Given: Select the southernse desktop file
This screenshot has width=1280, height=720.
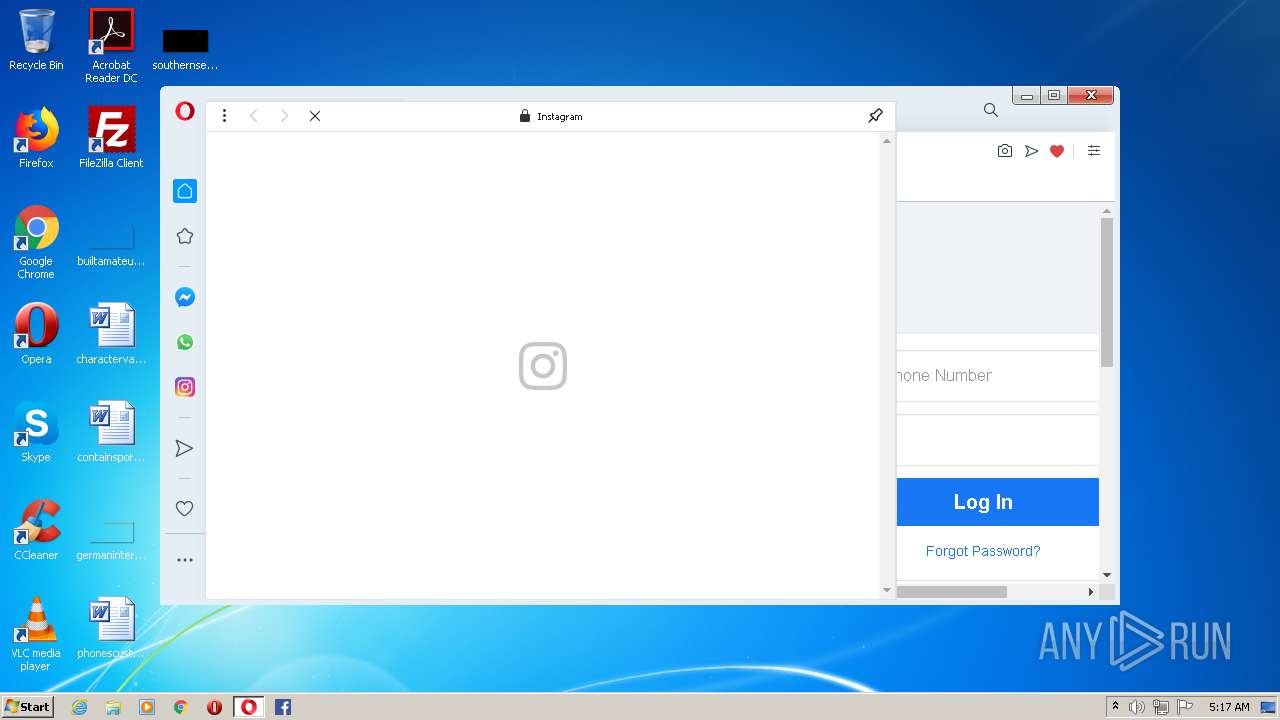Looking at the screenshot, I should pyautogui.click(x=185, y=50).
